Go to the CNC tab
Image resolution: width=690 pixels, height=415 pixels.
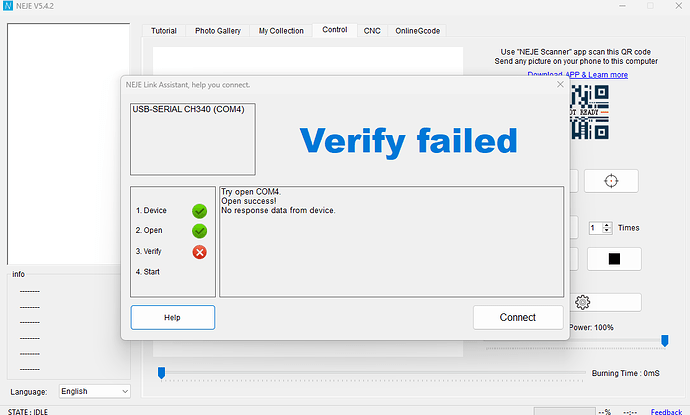(x=372, y=31)
